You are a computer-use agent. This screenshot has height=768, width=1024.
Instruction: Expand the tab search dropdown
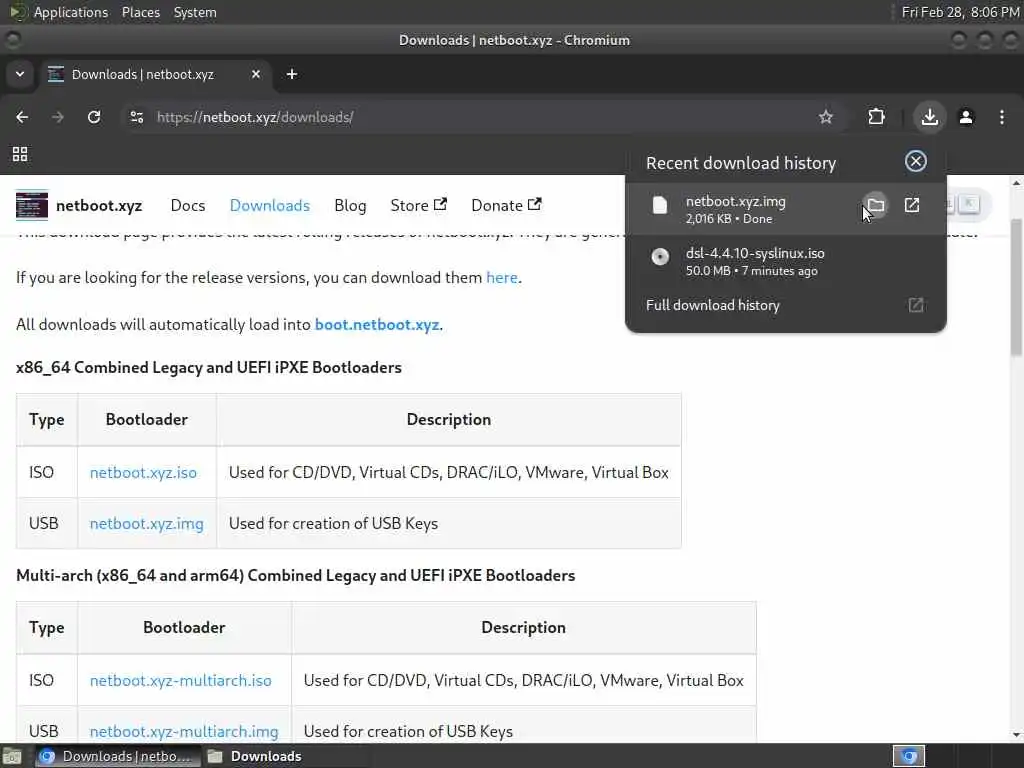point(20,74)
